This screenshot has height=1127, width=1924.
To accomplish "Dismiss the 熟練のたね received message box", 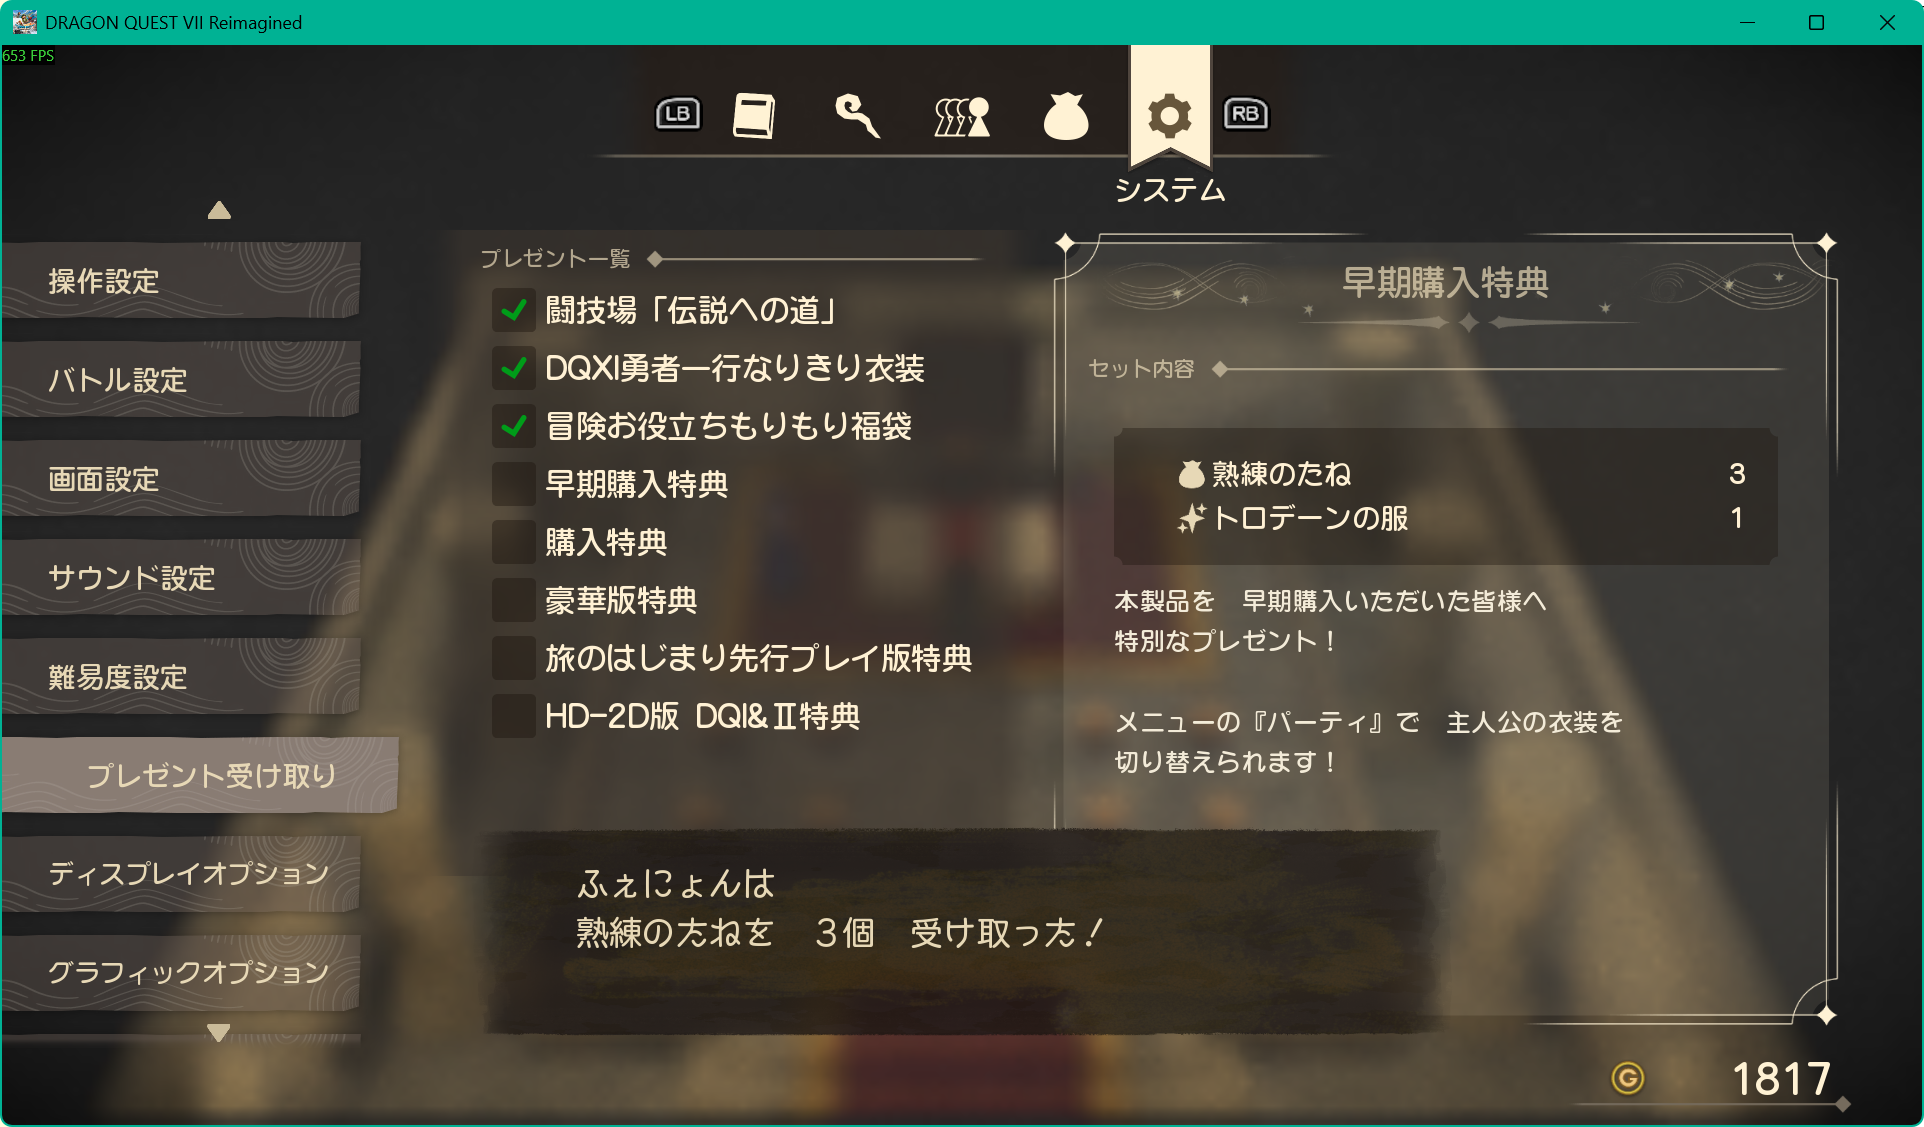I will (x=962, y=932).
